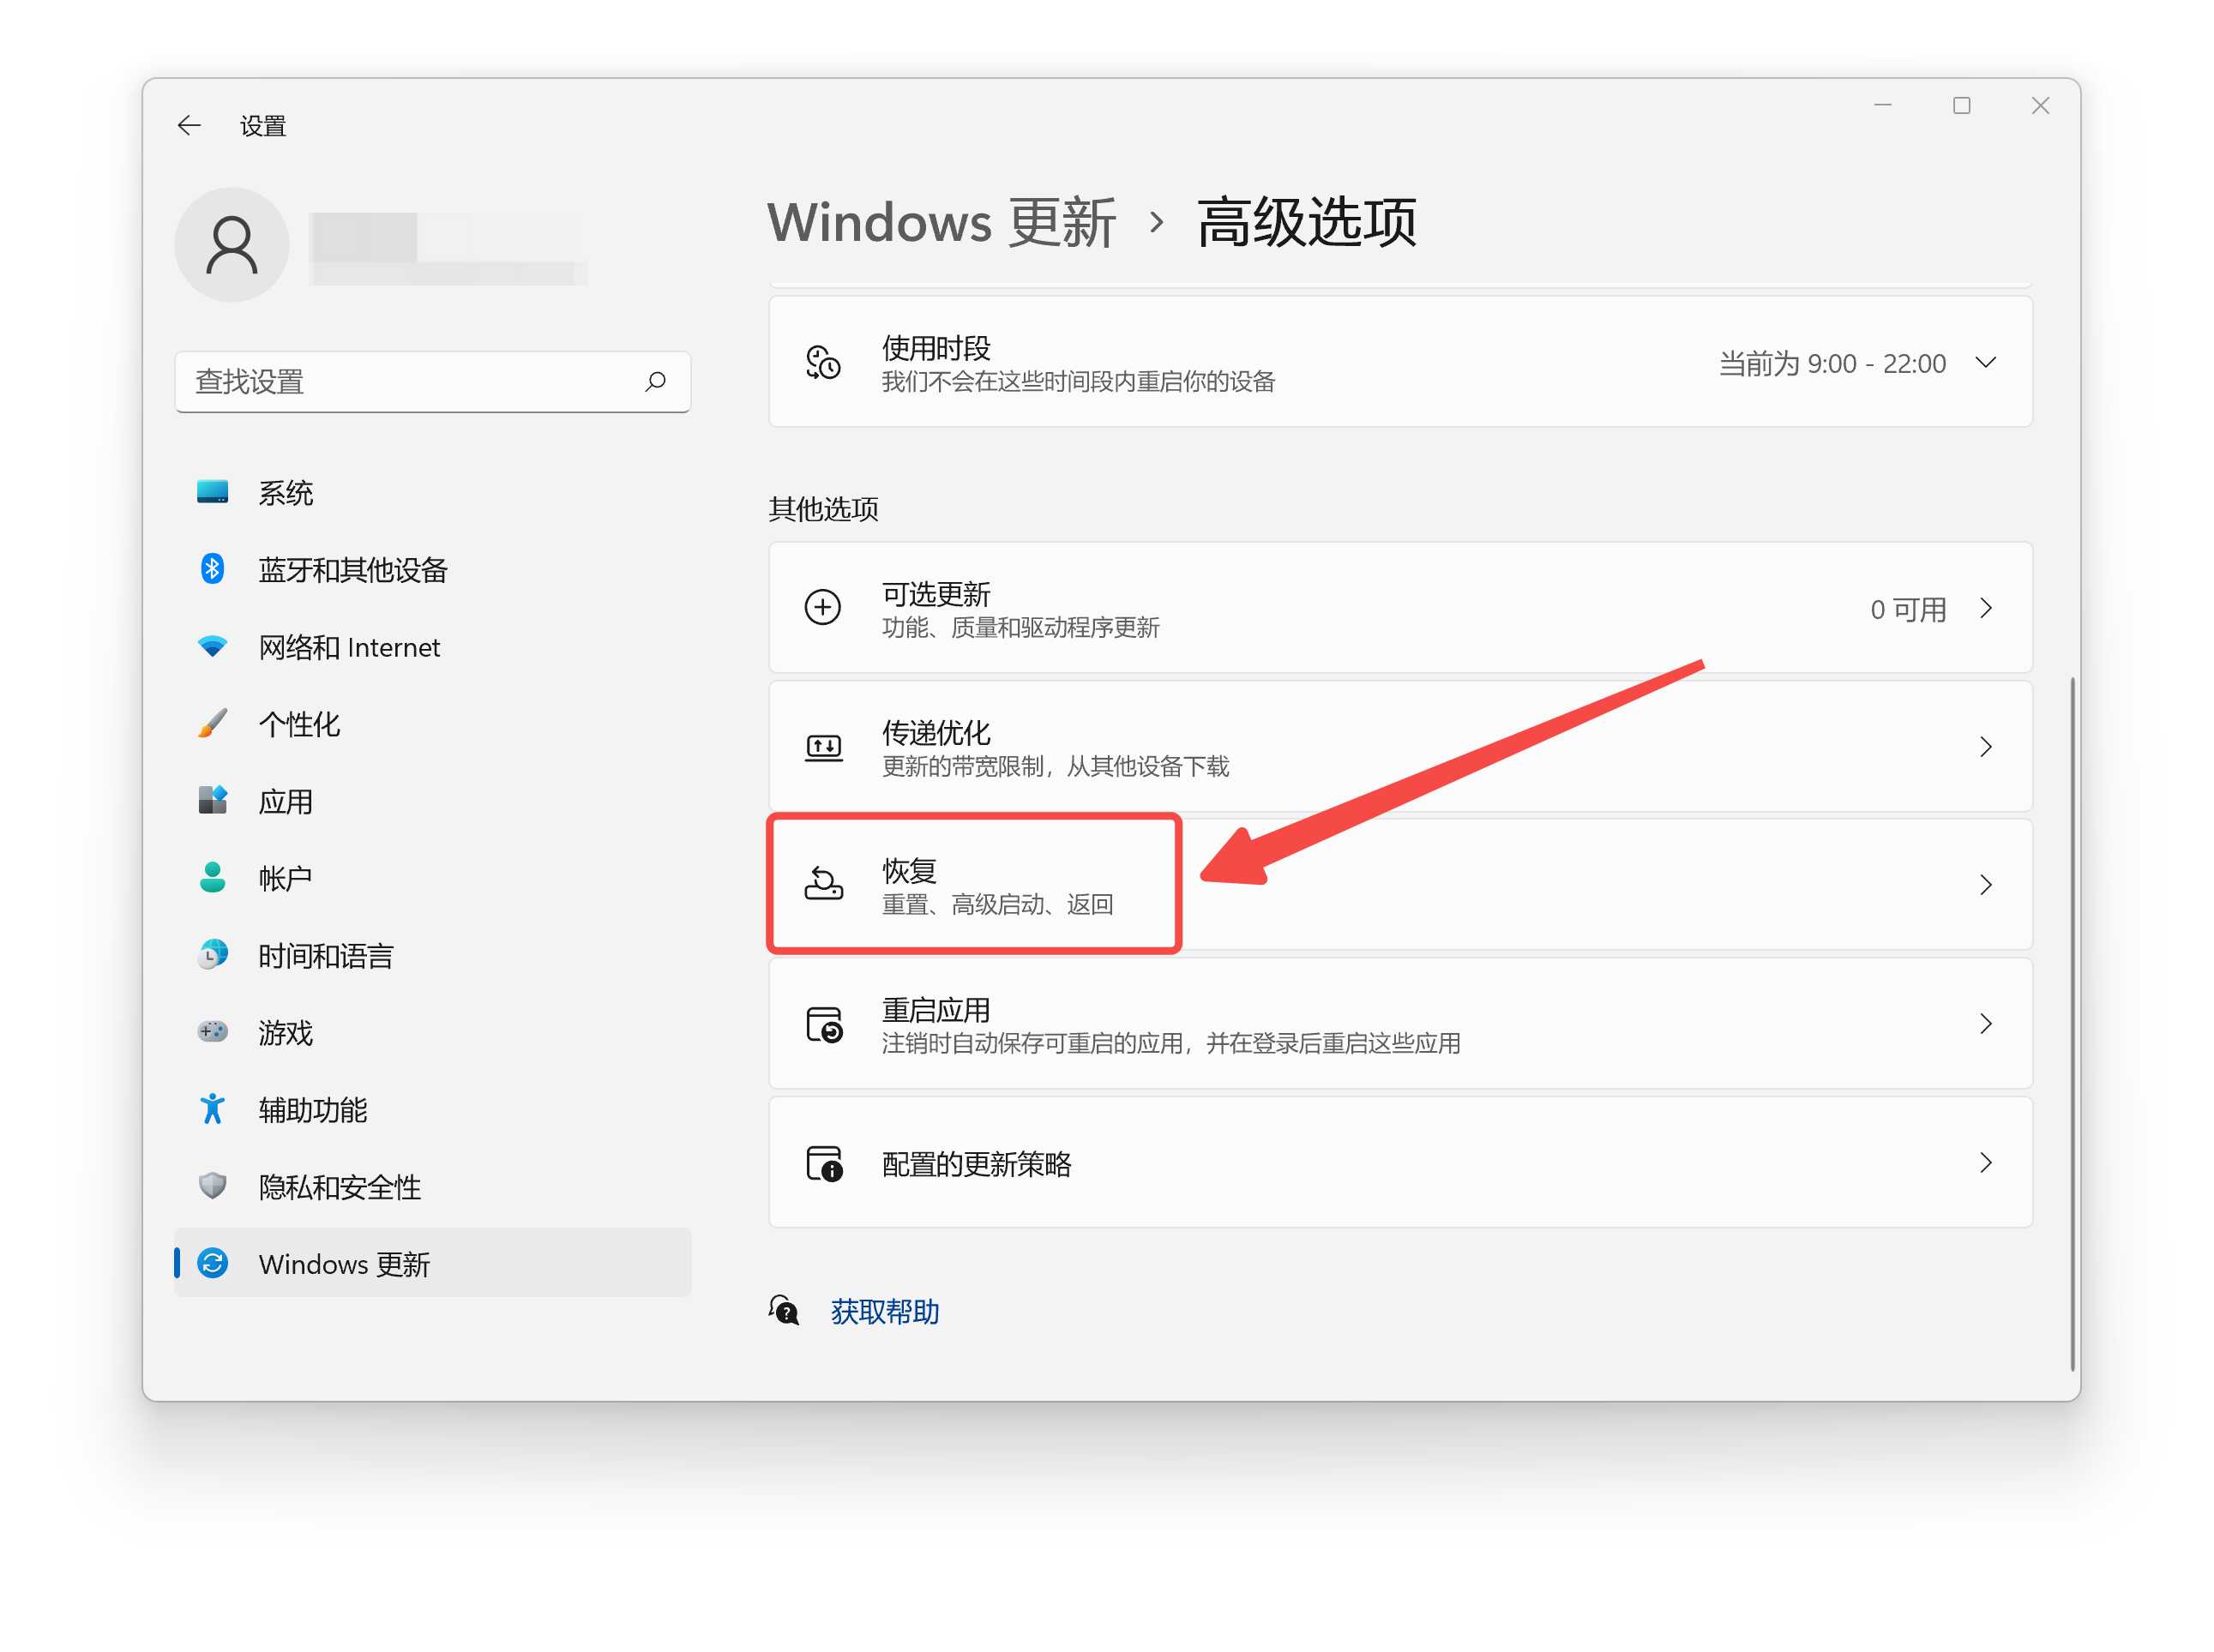Select 个性化 in the sidebar
Viewport: 2214px width, 1652px height.
pyautogui.click(x=432, y=723)
